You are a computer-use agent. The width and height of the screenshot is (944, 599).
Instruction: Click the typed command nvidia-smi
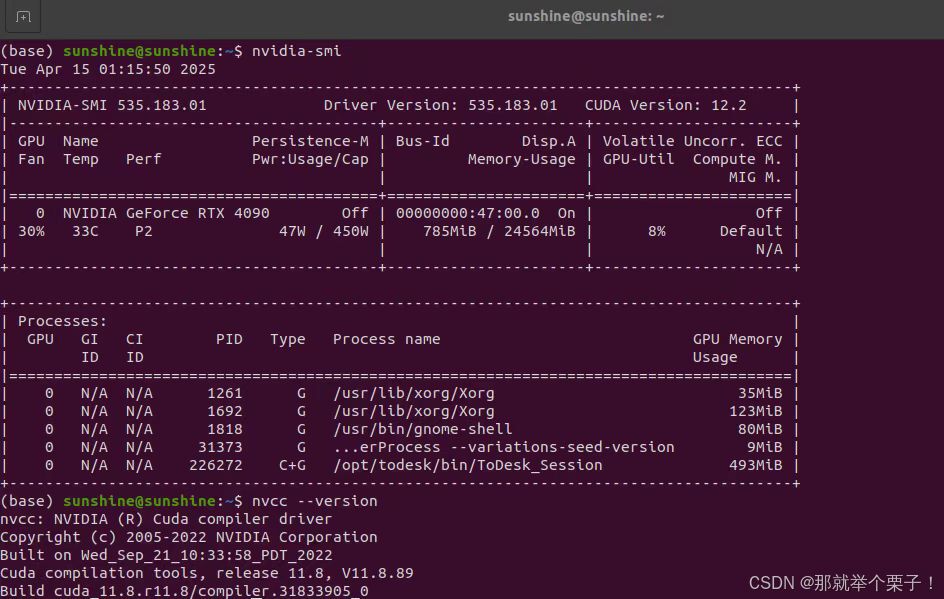[x=296, y=51]
